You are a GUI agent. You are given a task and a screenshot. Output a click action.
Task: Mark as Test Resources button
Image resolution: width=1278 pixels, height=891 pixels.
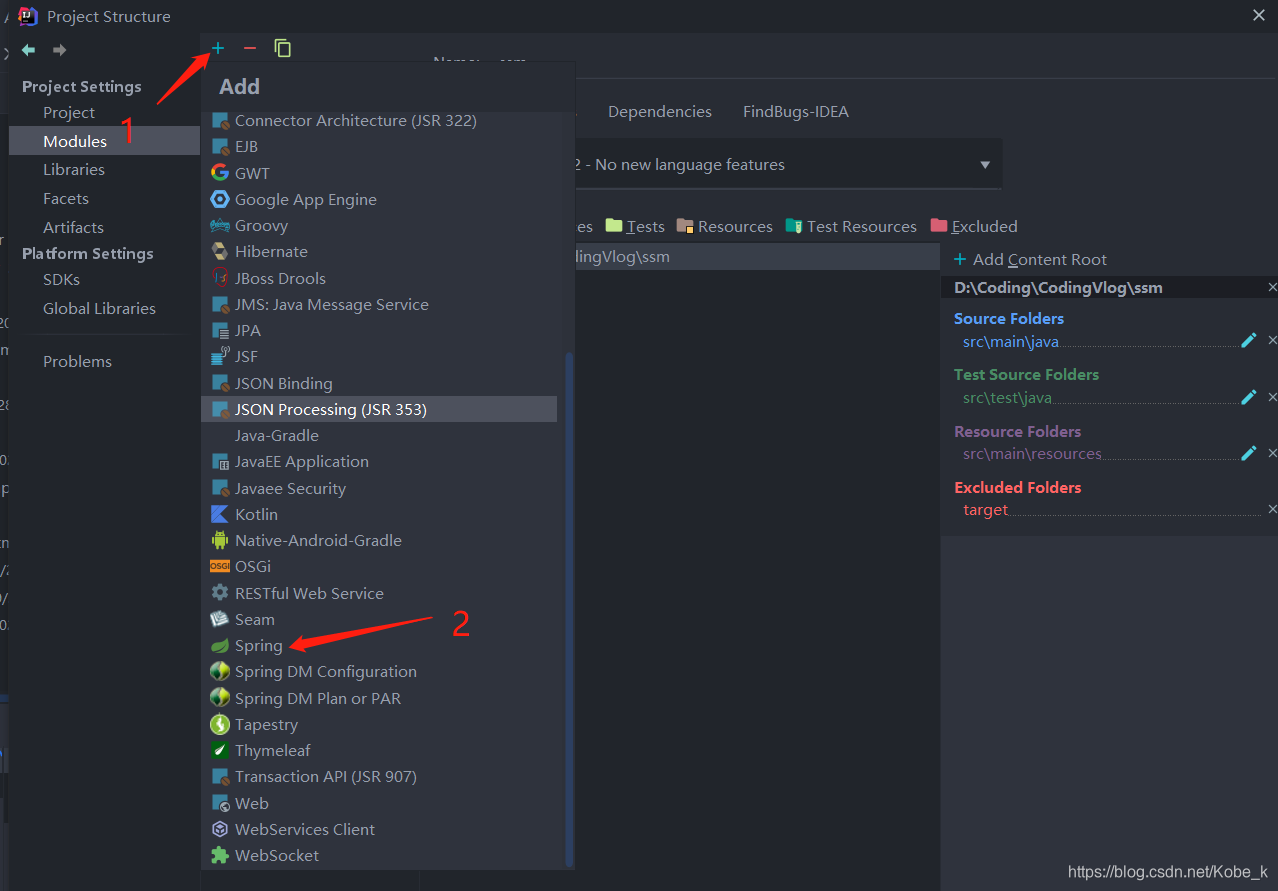[851, 227]
